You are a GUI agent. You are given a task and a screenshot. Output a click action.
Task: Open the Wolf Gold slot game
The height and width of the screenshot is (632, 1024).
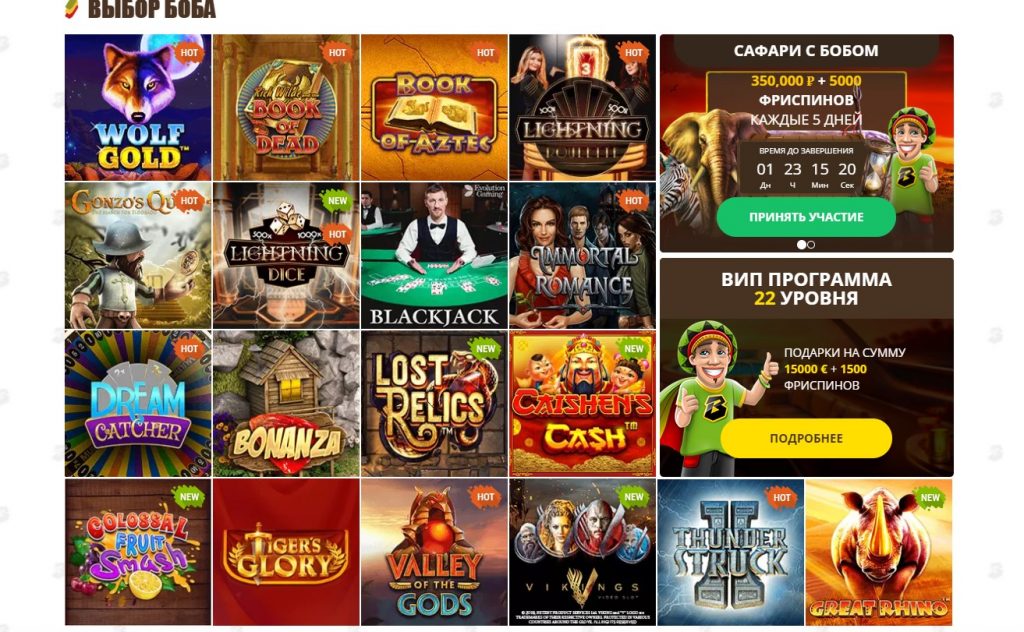138,108
